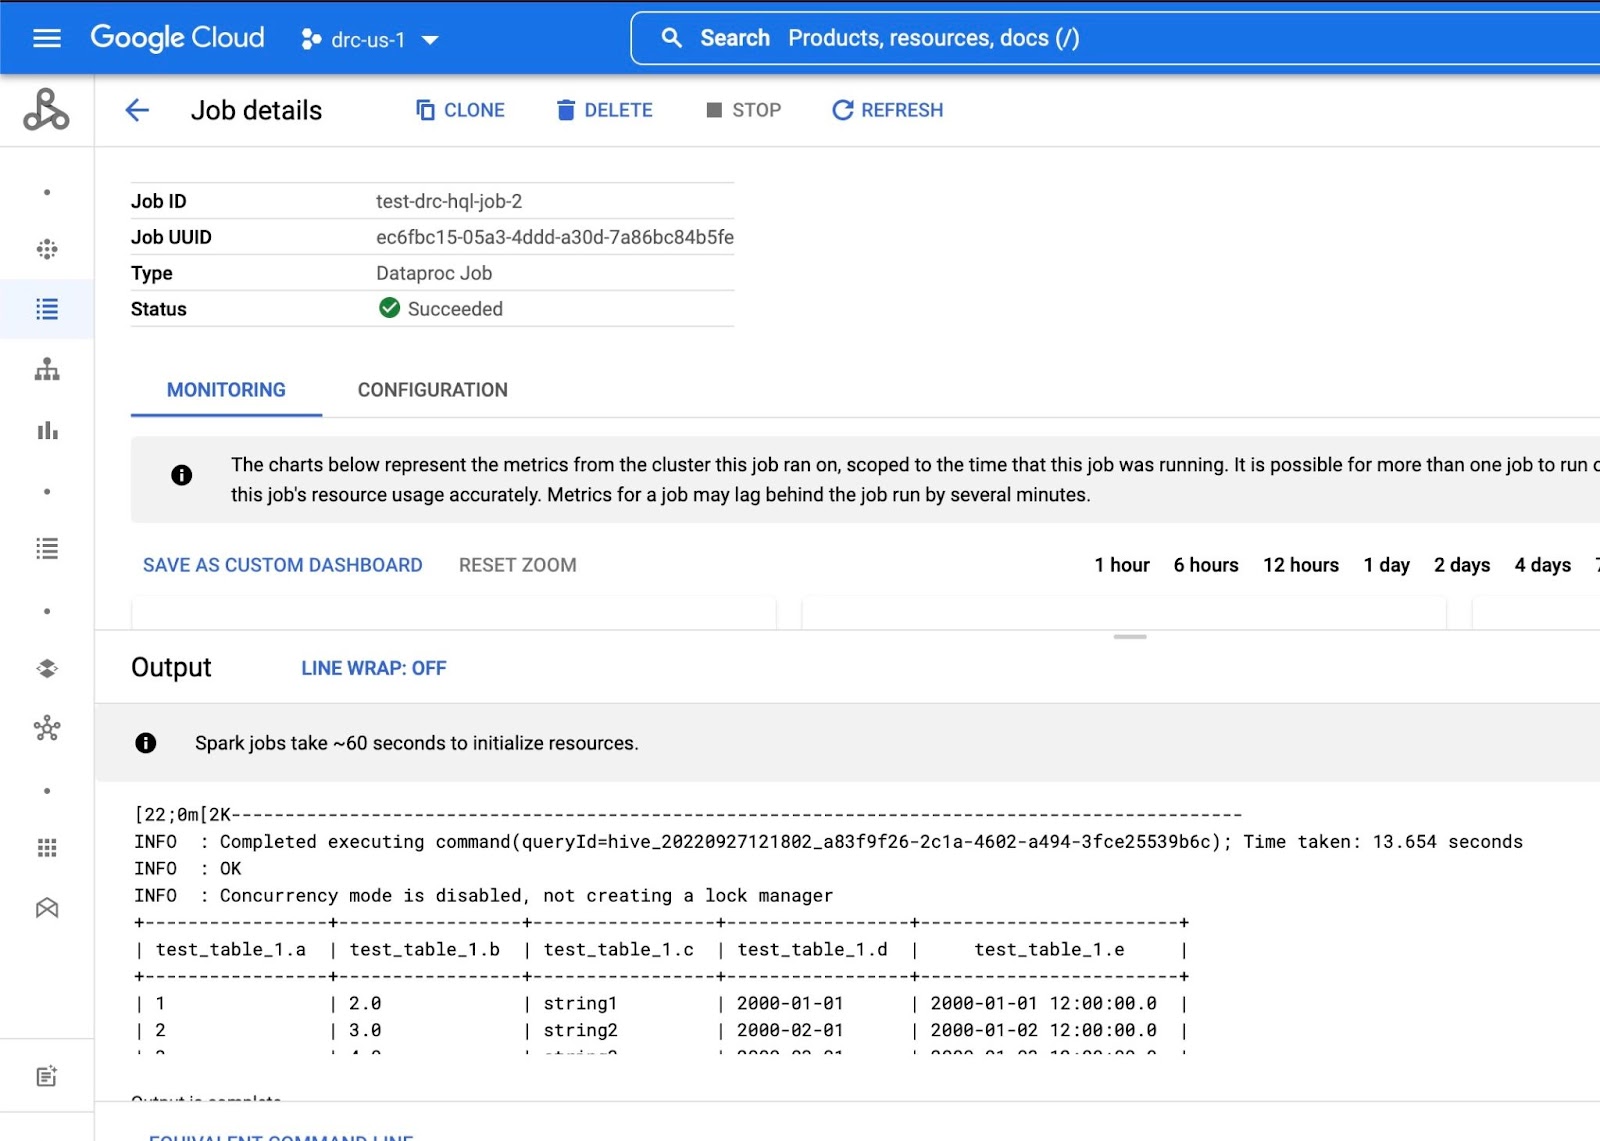Expand the drc-us-1 project selector dropdown
1600x1141 pixels.
click(x=370, y=40)
